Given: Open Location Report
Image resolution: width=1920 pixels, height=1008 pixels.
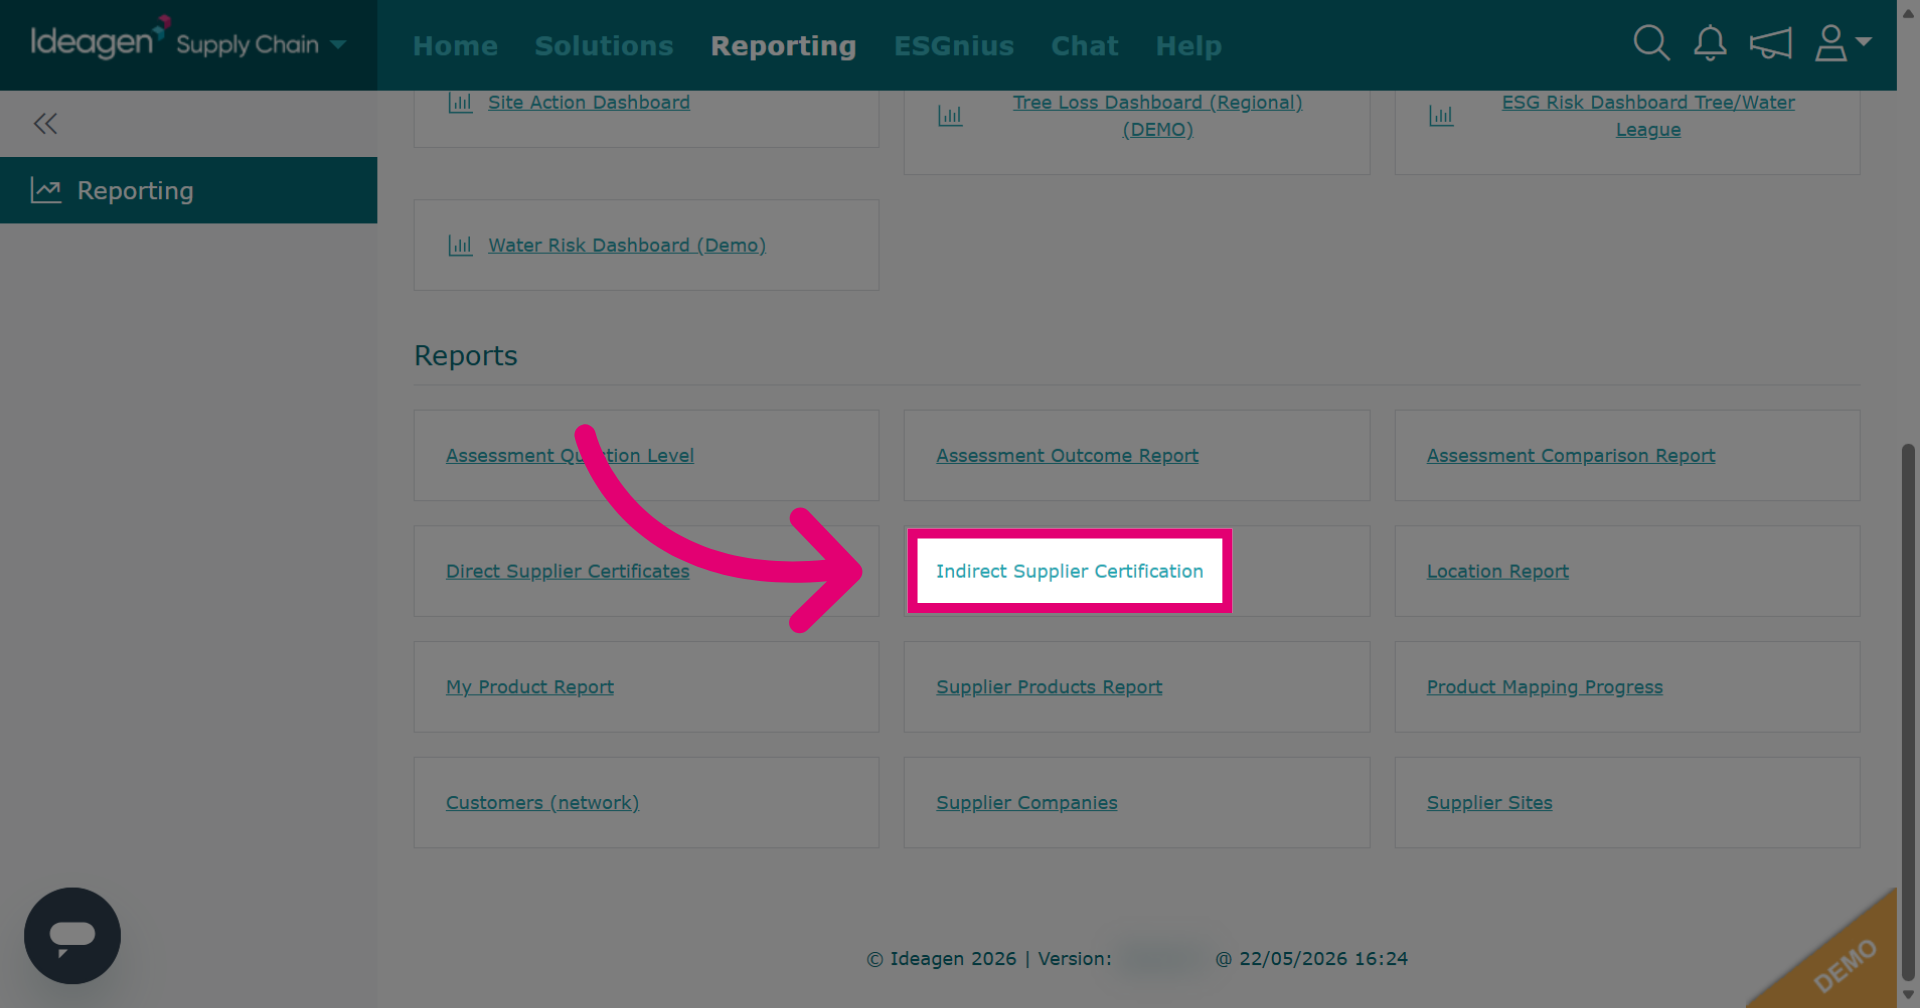Looking at the screenshot, I should [x=1498, y=571].
